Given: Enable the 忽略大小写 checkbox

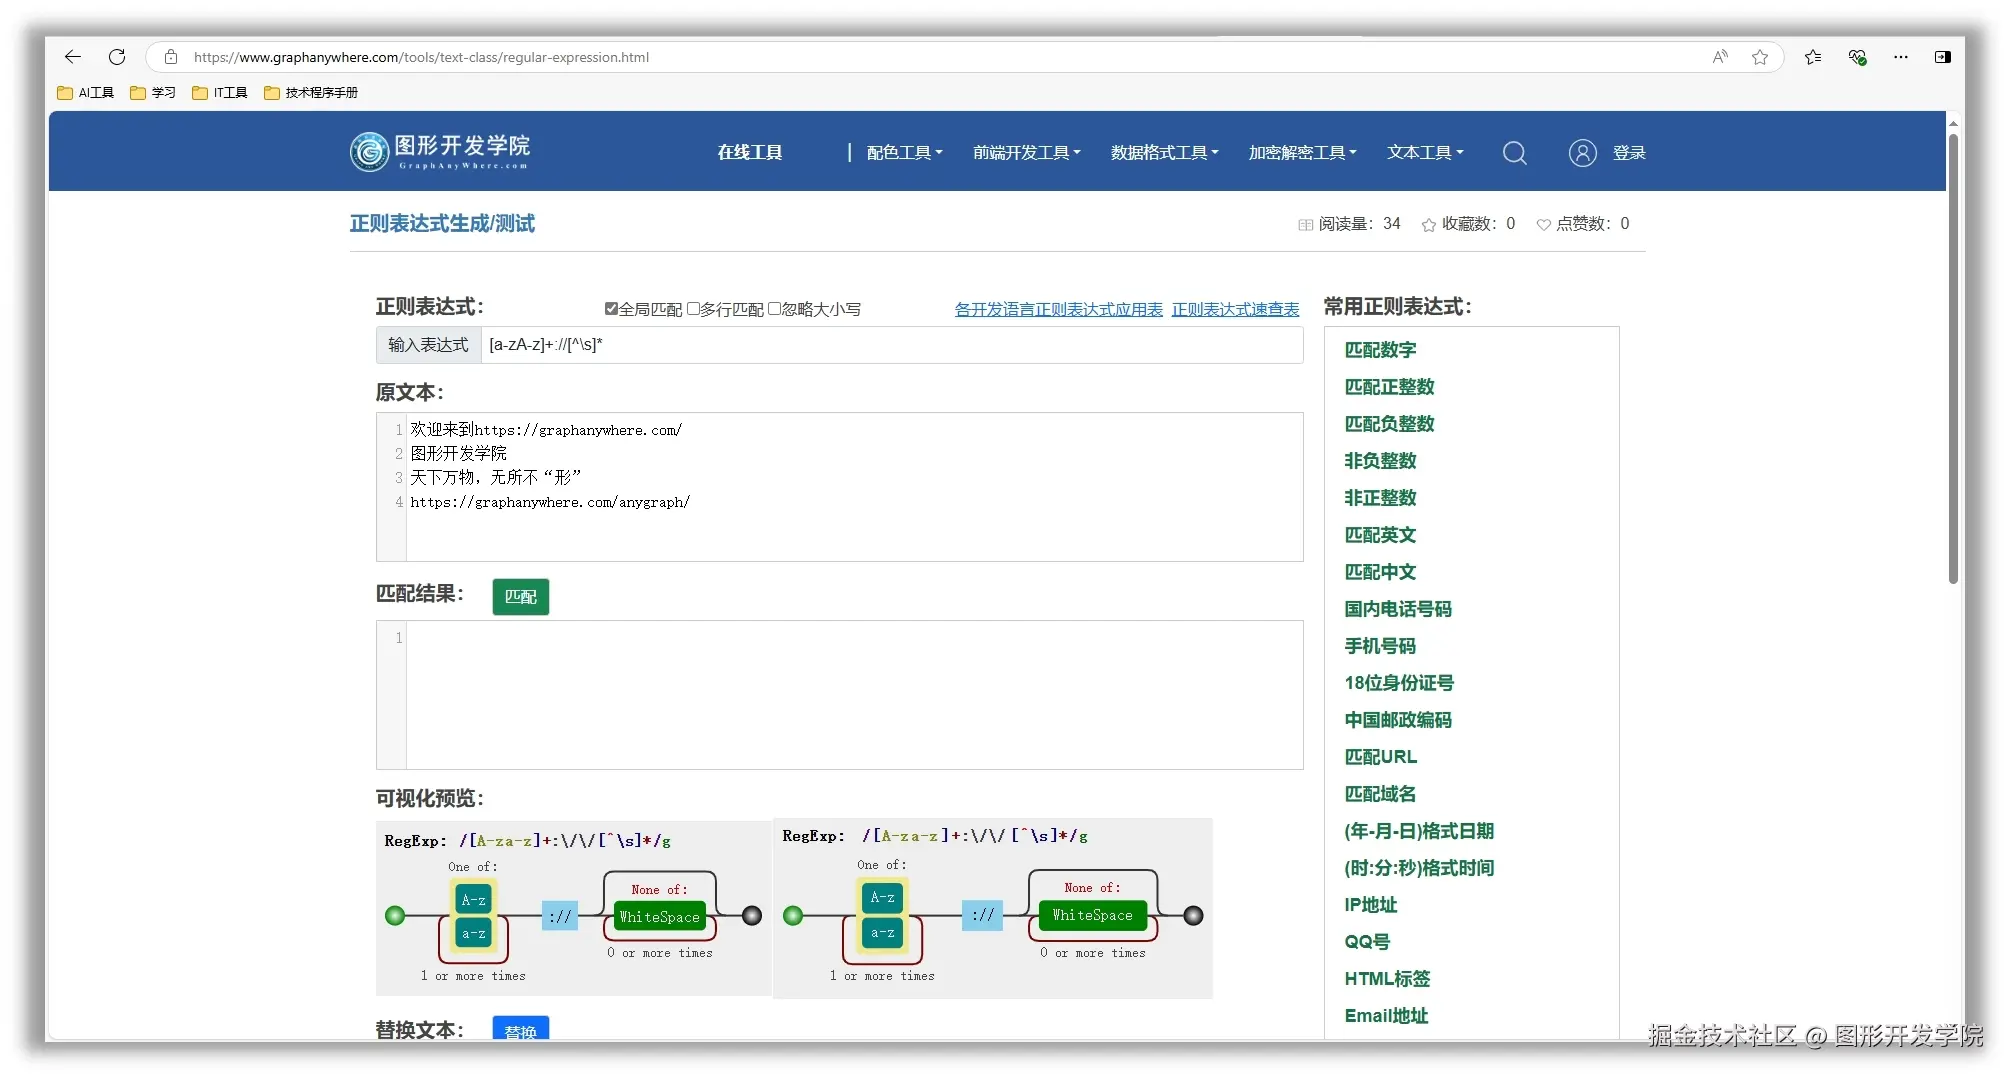Looking at the screenshot, I should 774,309.
